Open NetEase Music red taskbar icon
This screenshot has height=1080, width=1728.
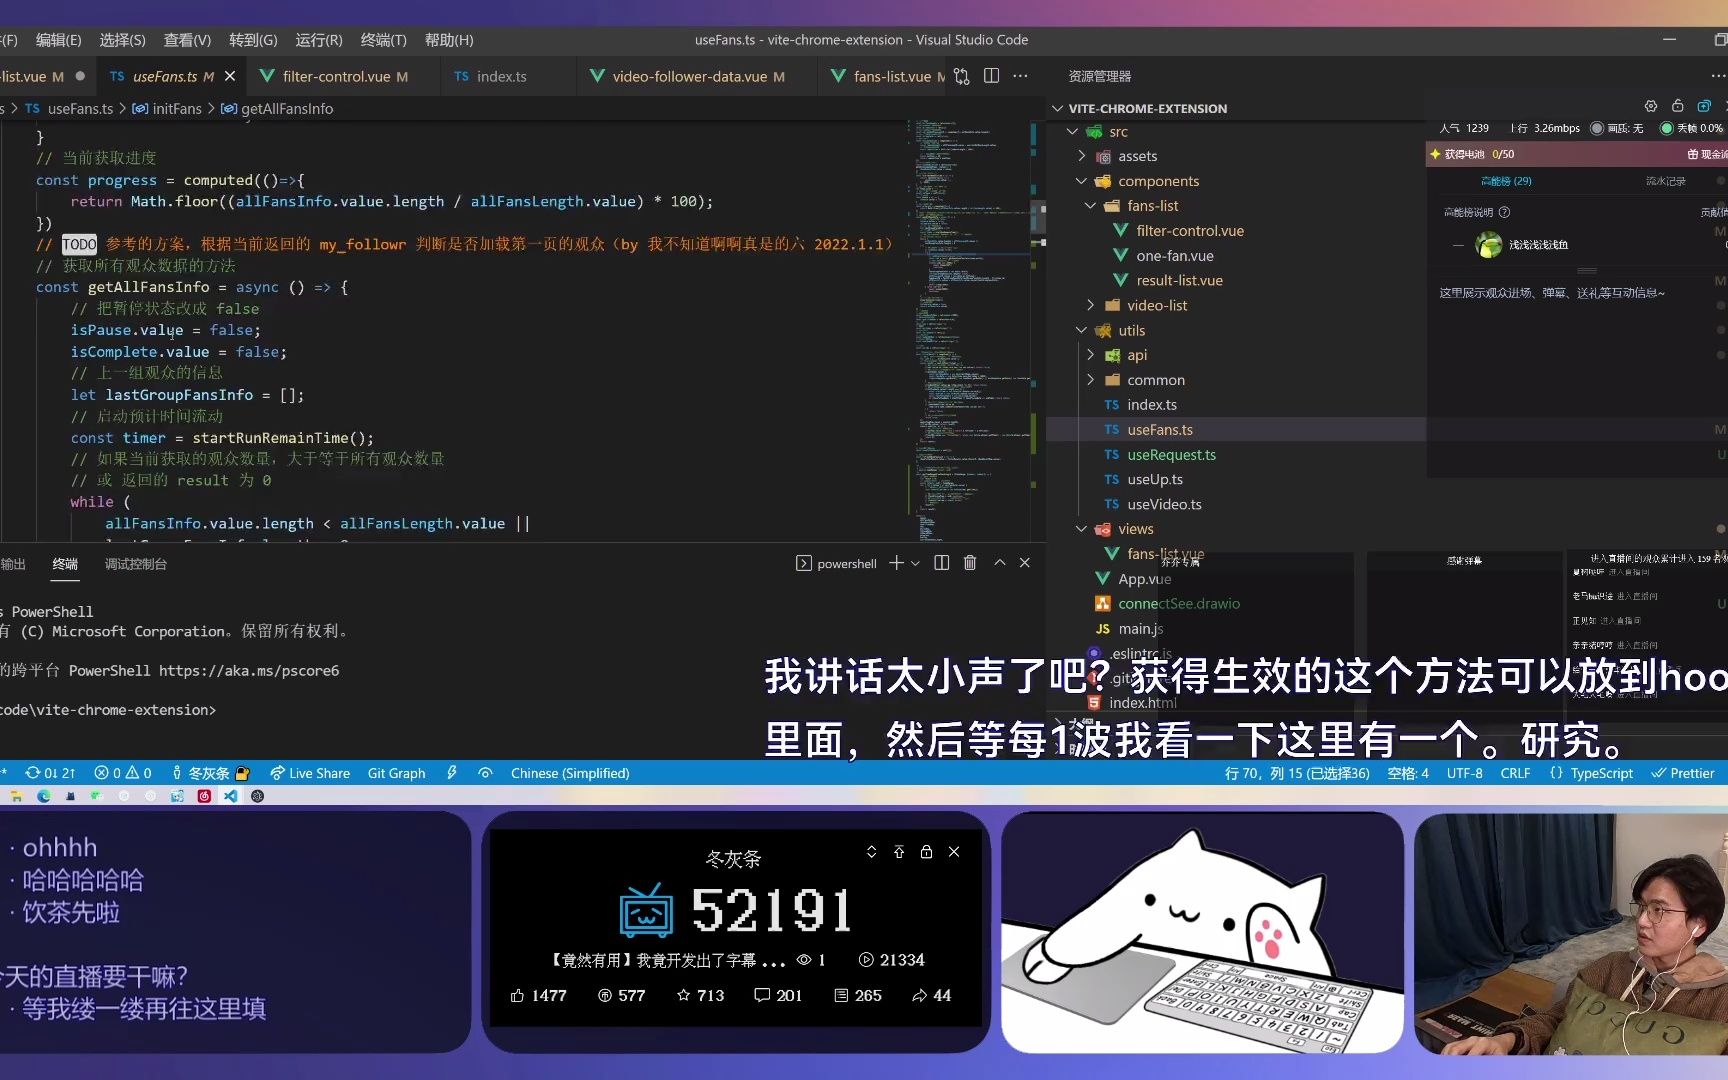[204, 796]
